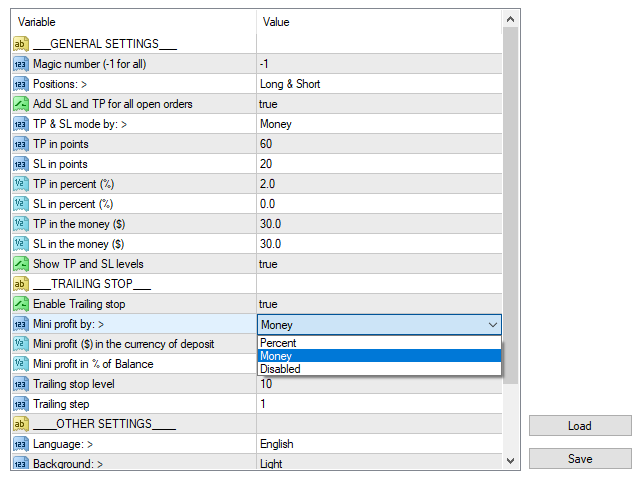Click the boolean icon beside Add SL and TP

click(x=20, y=104)
